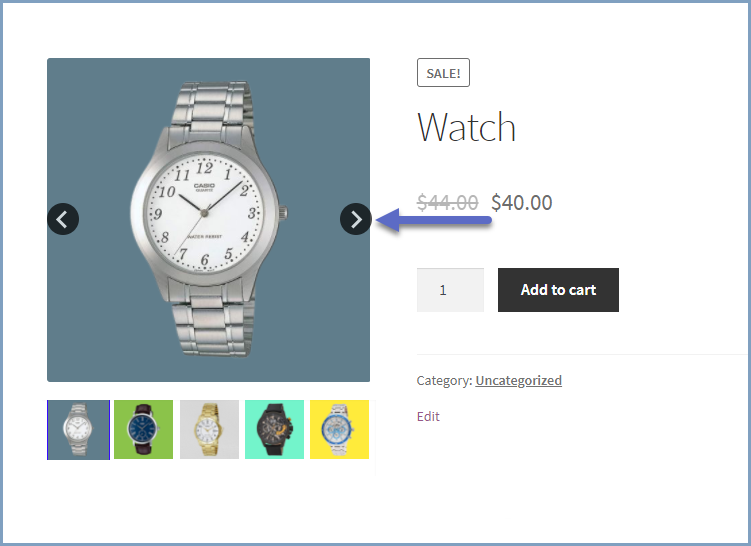Click the Watch product title

pyautogui.click(x=467, y=127)
